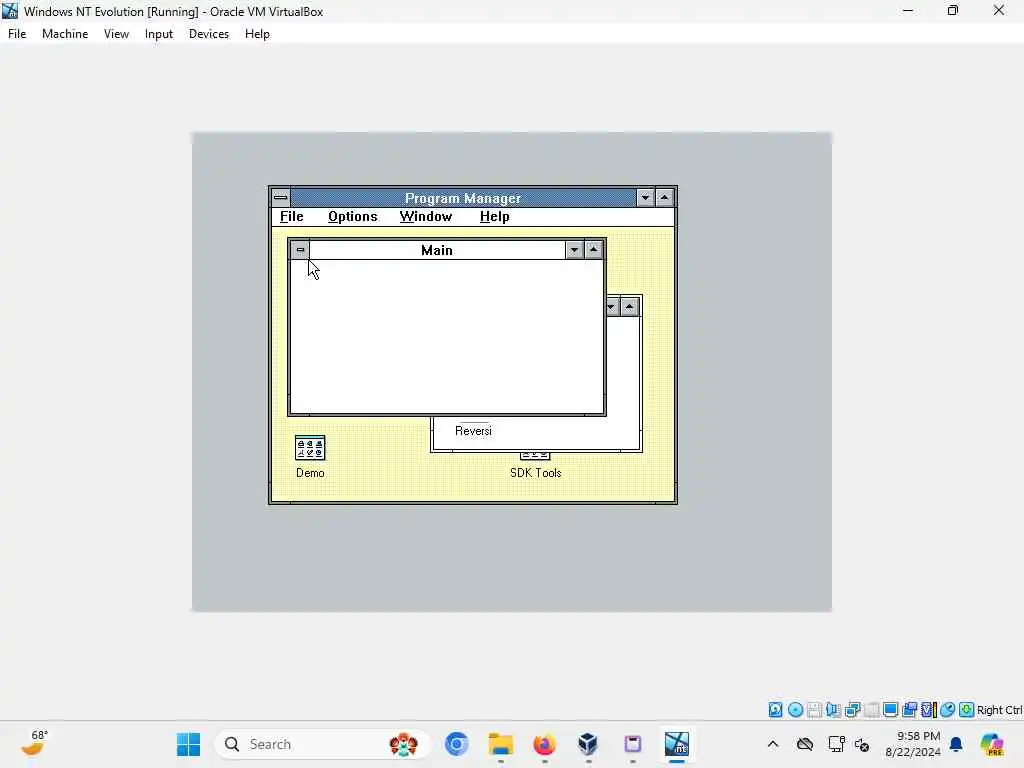Click the keyboard capture status icon
The image size is (1024, 768).
967,710
